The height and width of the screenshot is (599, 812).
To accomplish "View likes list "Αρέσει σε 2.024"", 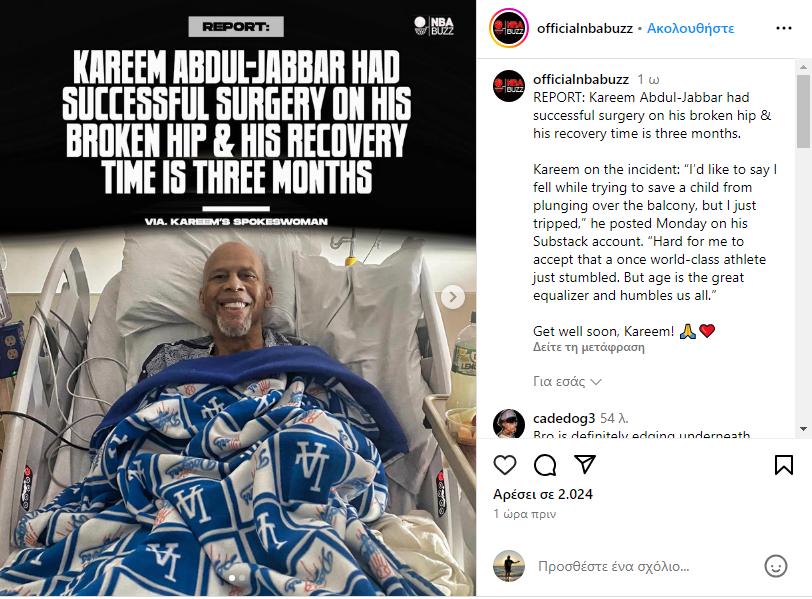I will (543, 494).
